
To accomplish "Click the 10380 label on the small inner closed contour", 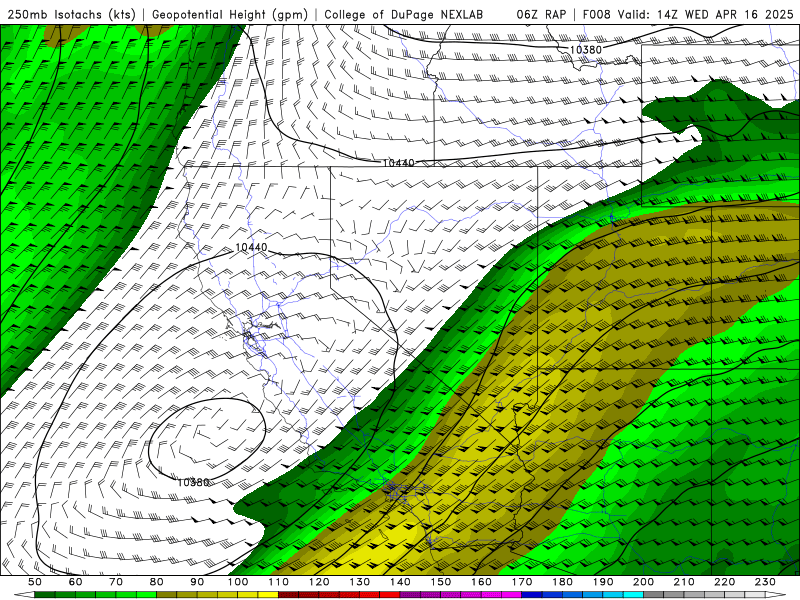I will (x=193, y=482).
